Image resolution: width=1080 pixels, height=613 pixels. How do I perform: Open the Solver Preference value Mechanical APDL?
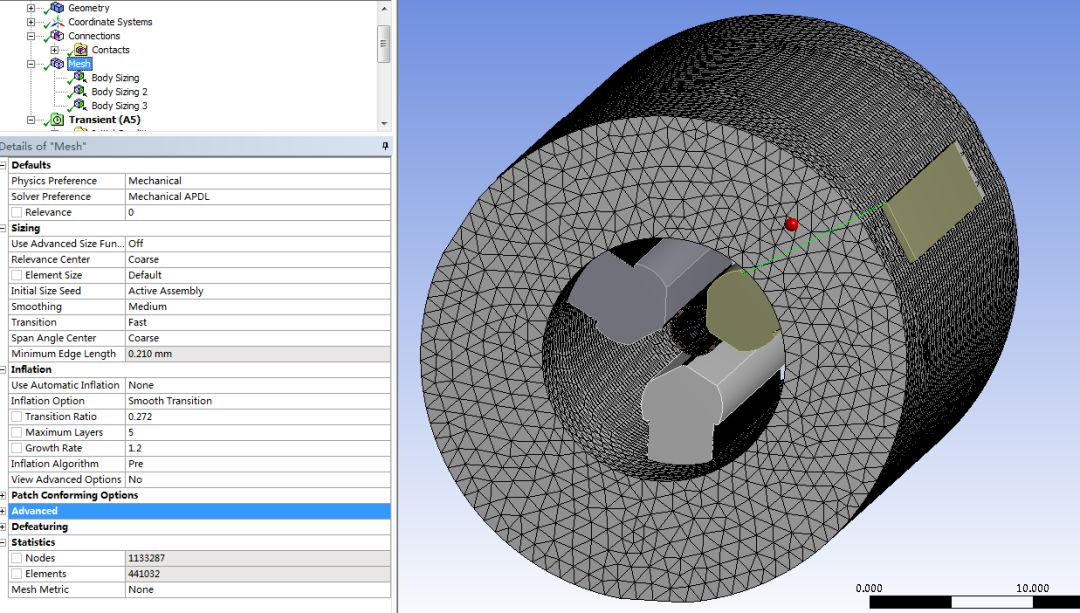pyautogui.click(x=258, y=196)
